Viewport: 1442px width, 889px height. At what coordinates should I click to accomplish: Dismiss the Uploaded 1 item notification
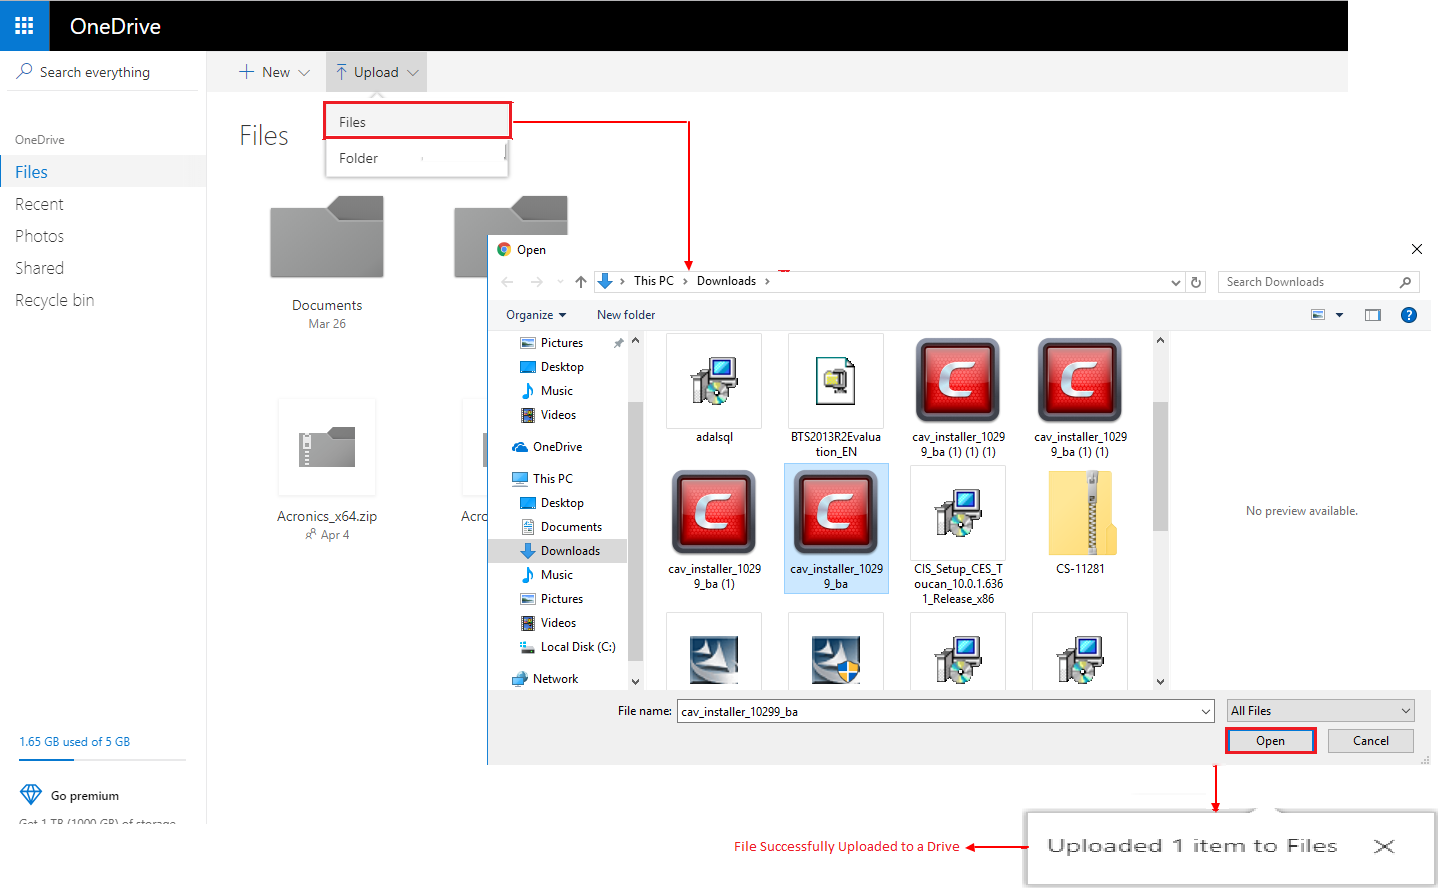coord(1384,846)
